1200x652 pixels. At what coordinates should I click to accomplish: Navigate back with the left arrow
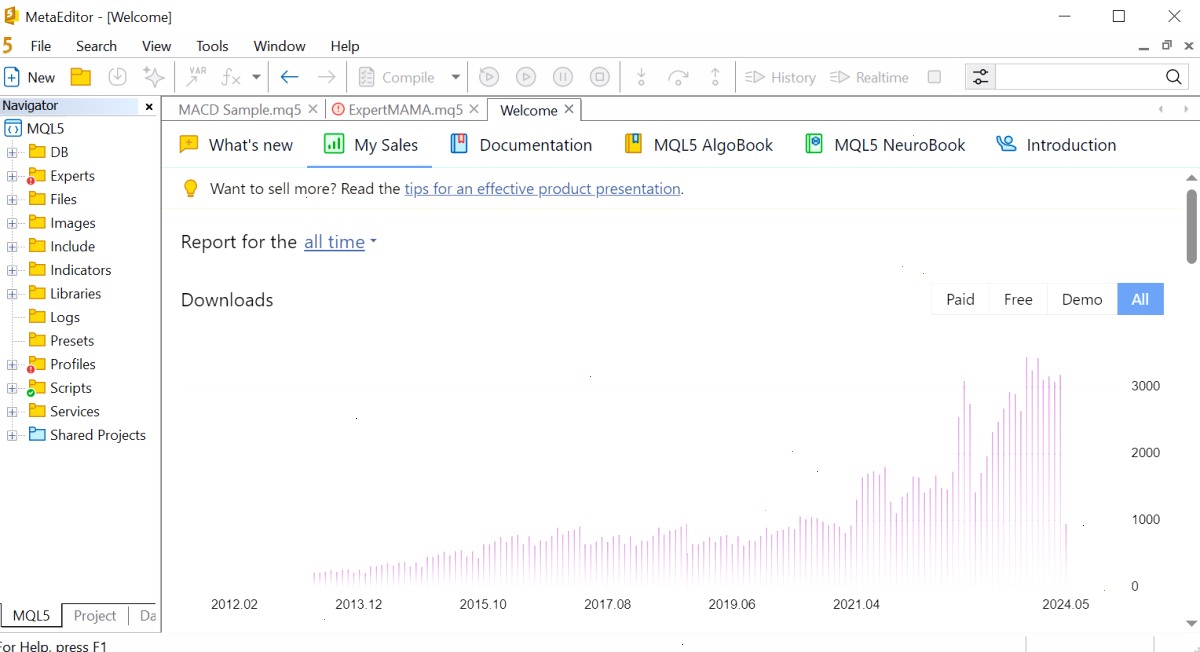[290, 77]
